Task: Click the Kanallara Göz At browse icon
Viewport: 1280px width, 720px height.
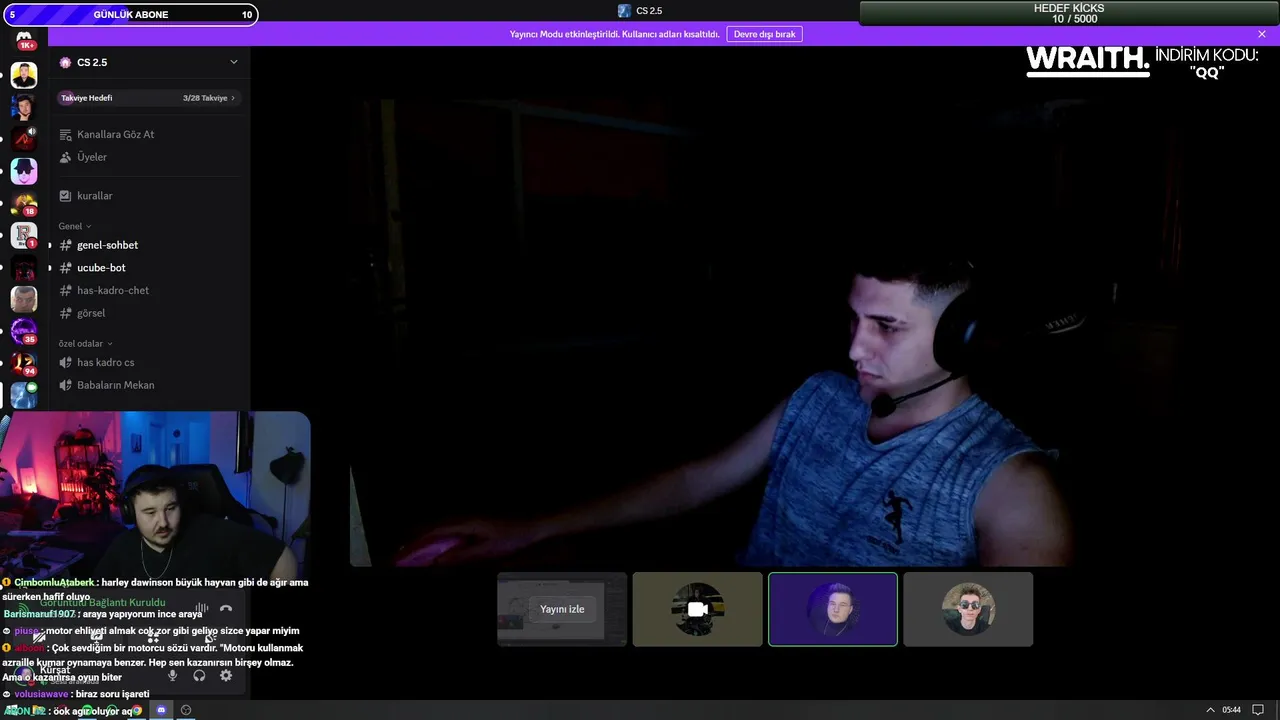Action: coord(65,134)
